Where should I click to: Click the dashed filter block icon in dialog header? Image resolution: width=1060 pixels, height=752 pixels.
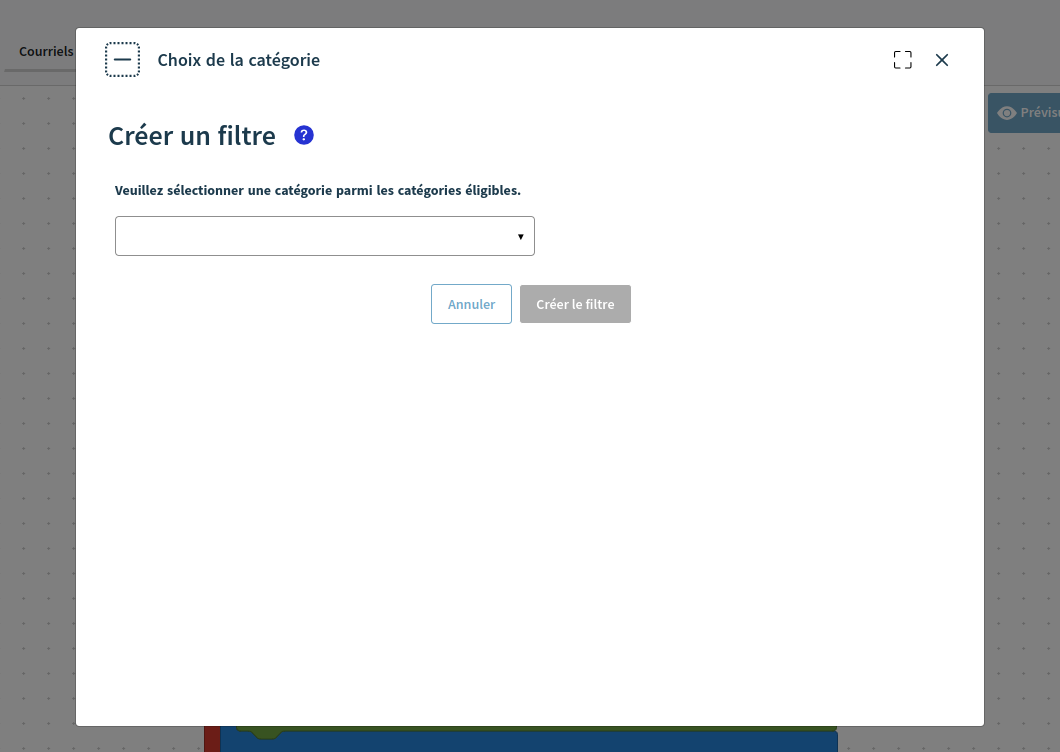pyautogui.click(x=122, y=58)
